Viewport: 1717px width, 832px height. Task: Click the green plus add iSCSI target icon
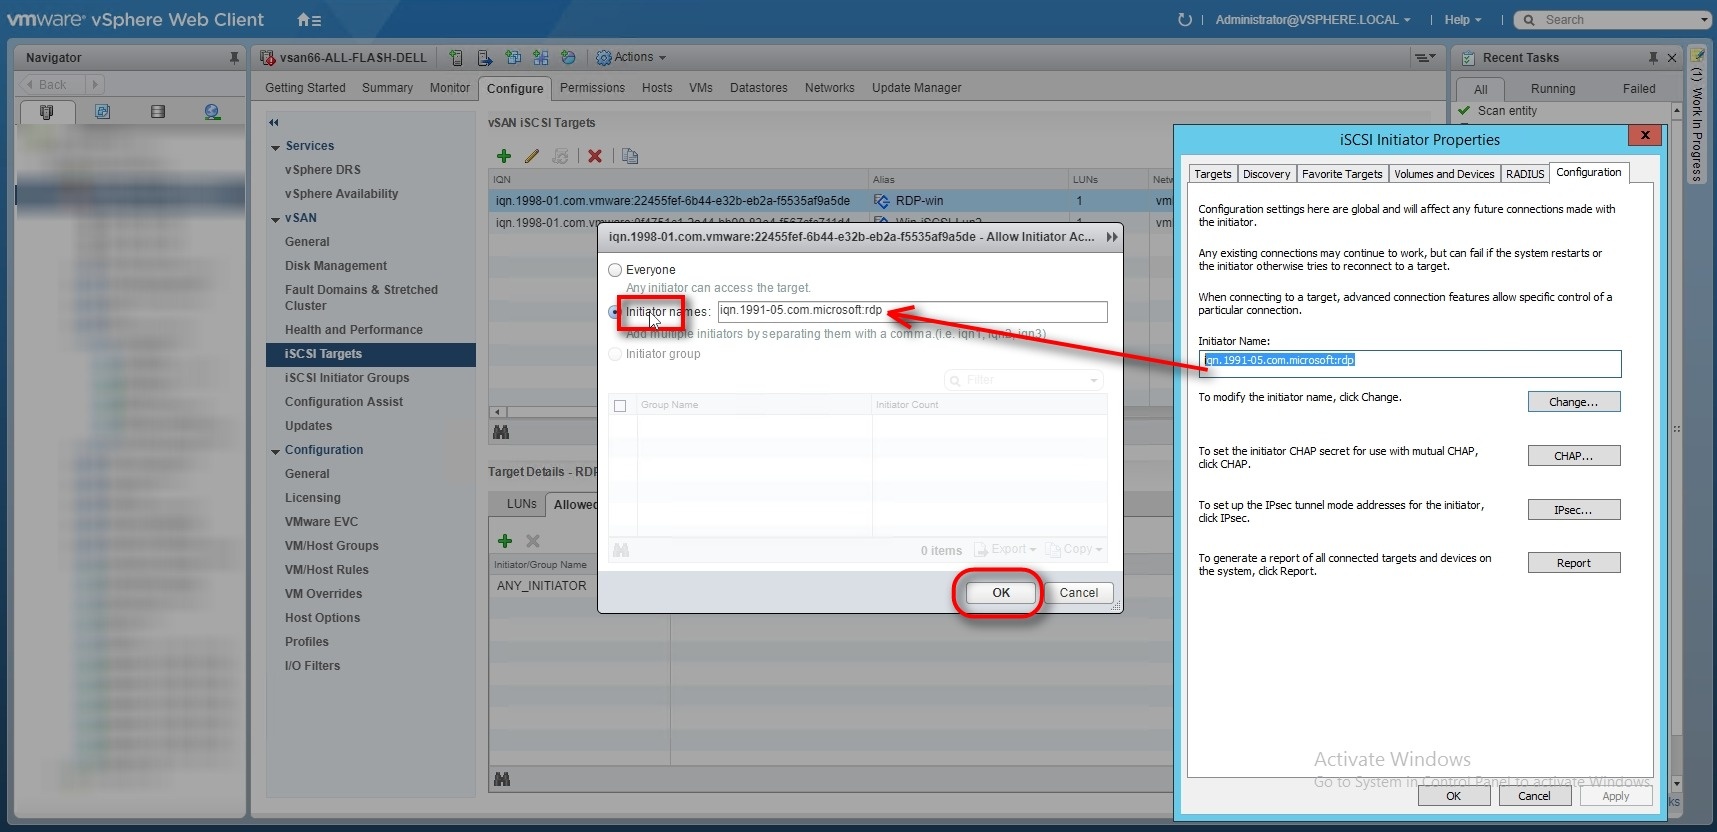click(504, 156)
